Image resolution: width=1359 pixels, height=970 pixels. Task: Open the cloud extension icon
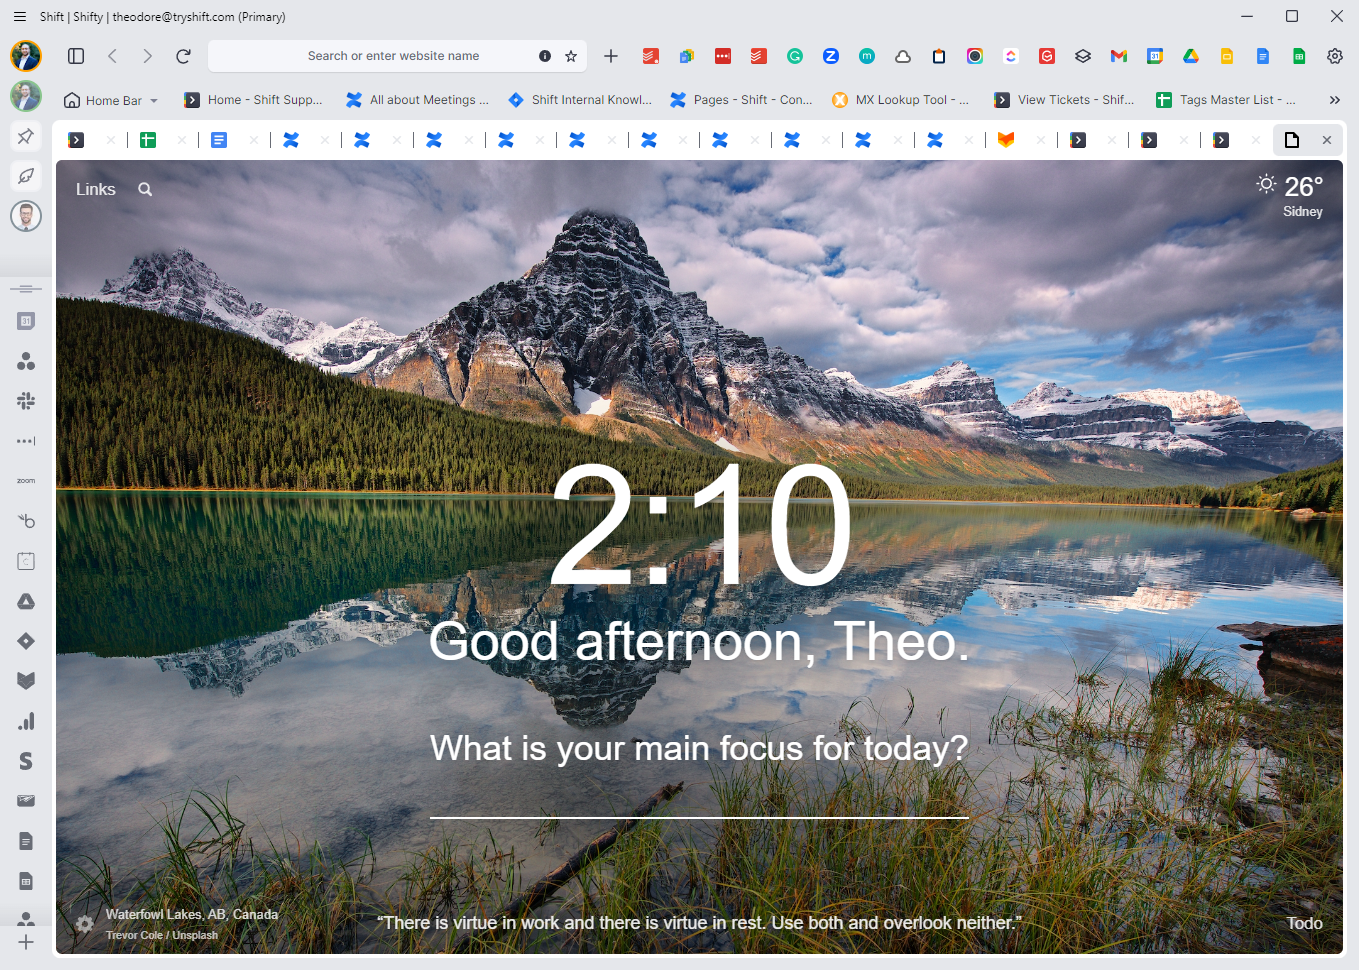(903, 56)
